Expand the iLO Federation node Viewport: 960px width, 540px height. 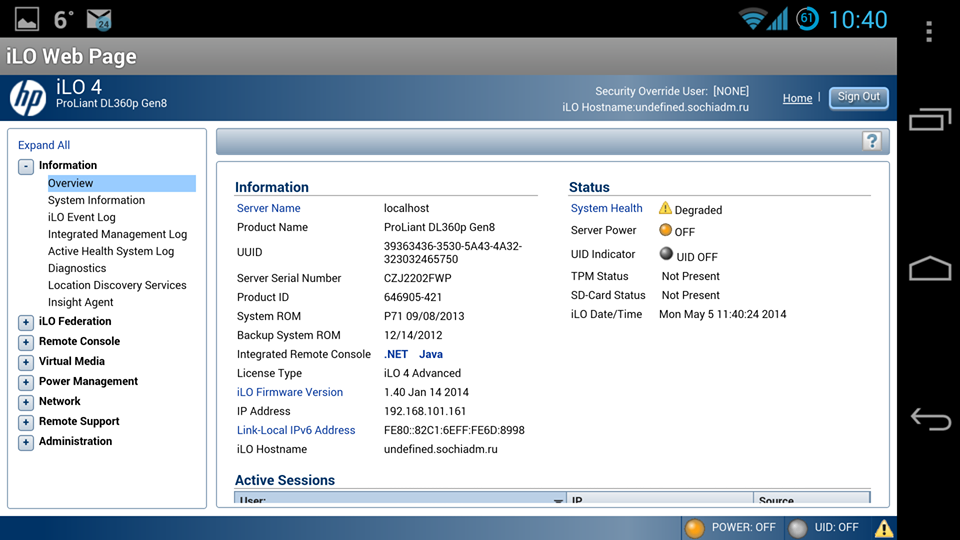tap(26, 322)
